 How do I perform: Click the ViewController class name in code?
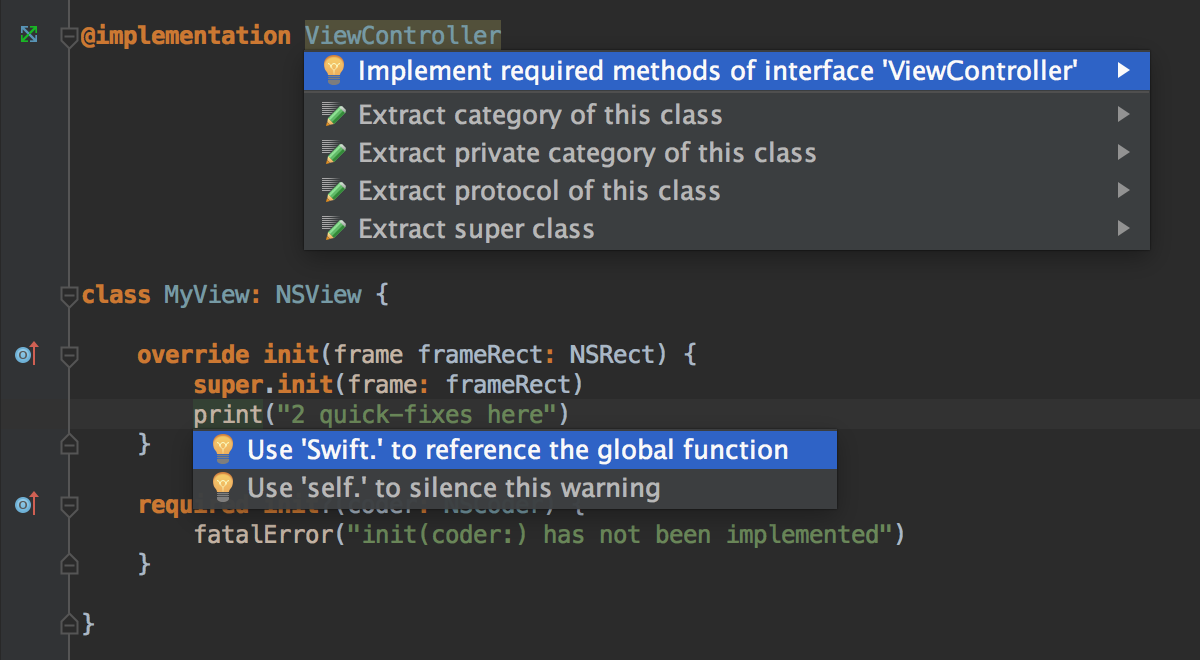click(x=402, y=36)
